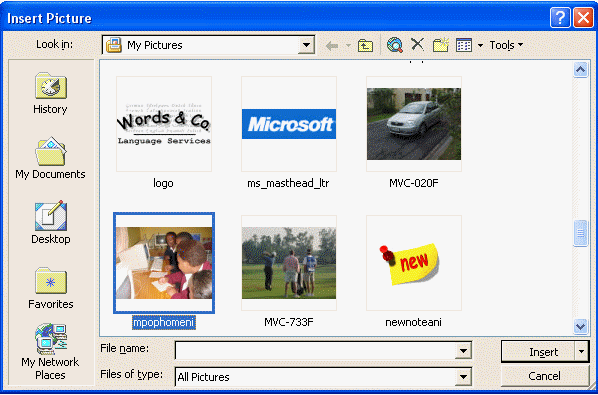Click the MVC-020F file name
Image resolution: width=598 pixels, height=395 pixels.
point(414,183)
